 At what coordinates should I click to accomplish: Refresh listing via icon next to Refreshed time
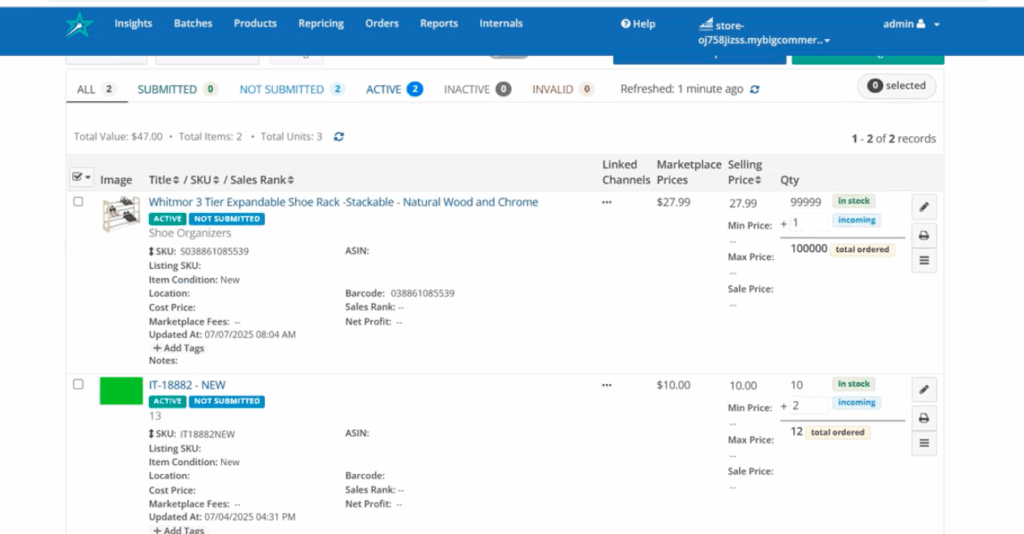tap(754, 89)
